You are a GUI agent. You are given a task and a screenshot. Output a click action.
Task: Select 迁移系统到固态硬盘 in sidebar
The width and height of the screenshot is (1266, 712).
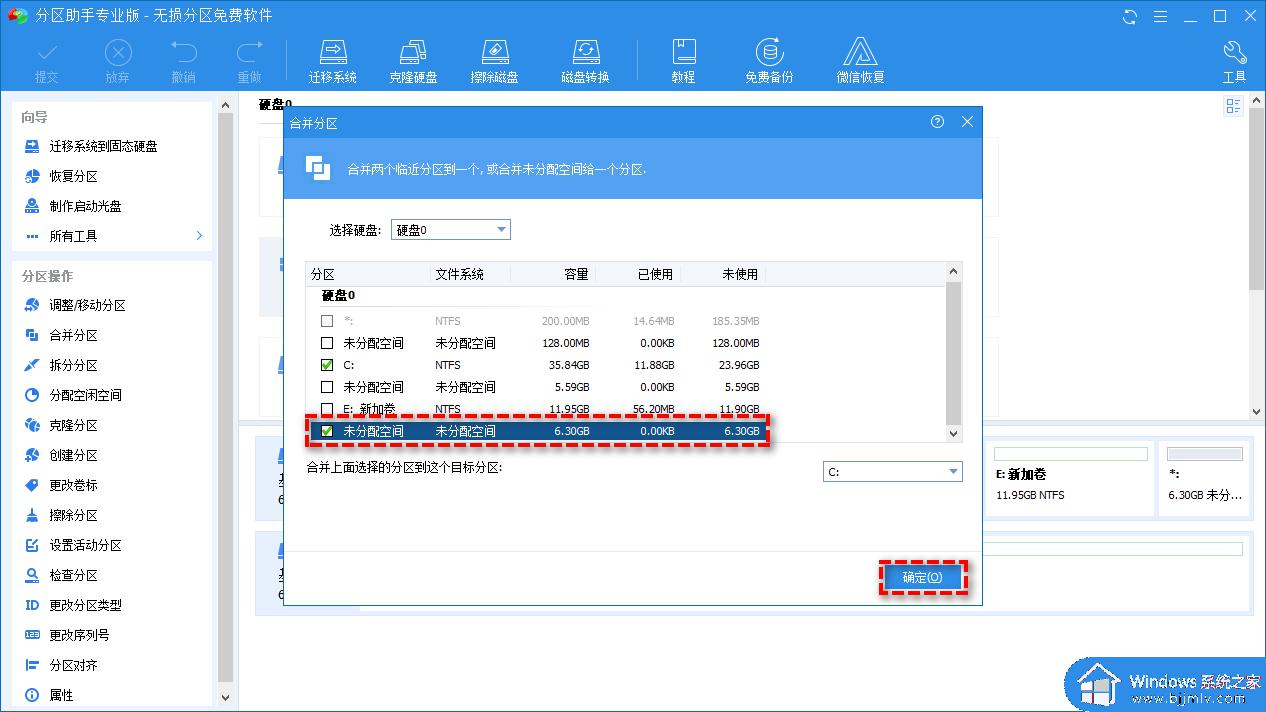[x=103, y=146]
